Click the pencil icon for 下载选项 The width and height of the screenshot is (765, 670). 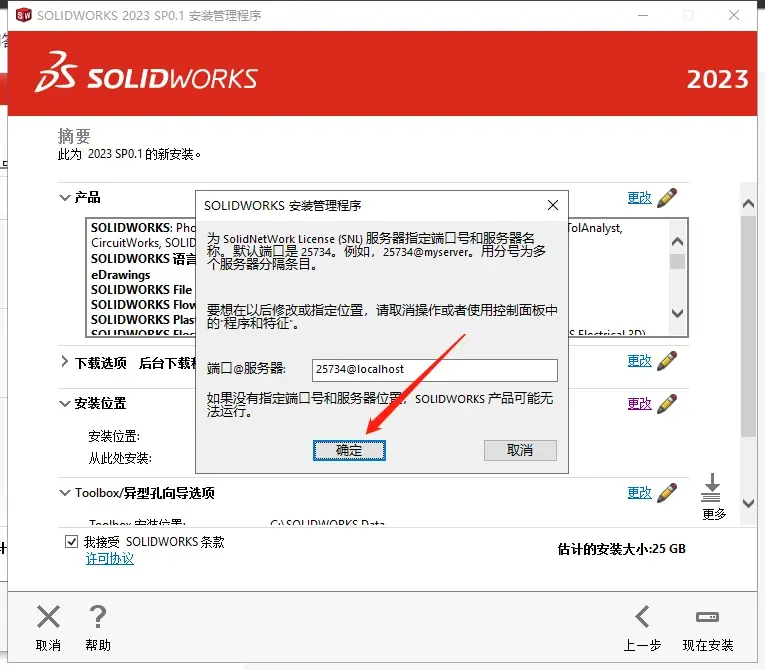tap(666, 361)
